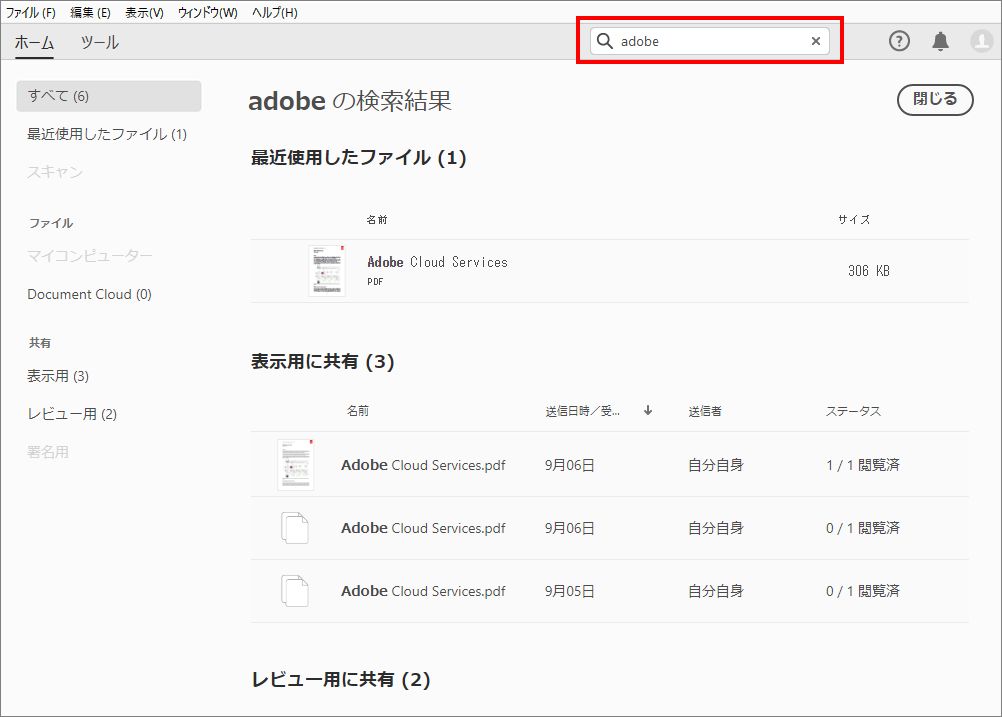Switch to the ホーム tab
The width and height of the screenshot is (1002, 717).
35,43
